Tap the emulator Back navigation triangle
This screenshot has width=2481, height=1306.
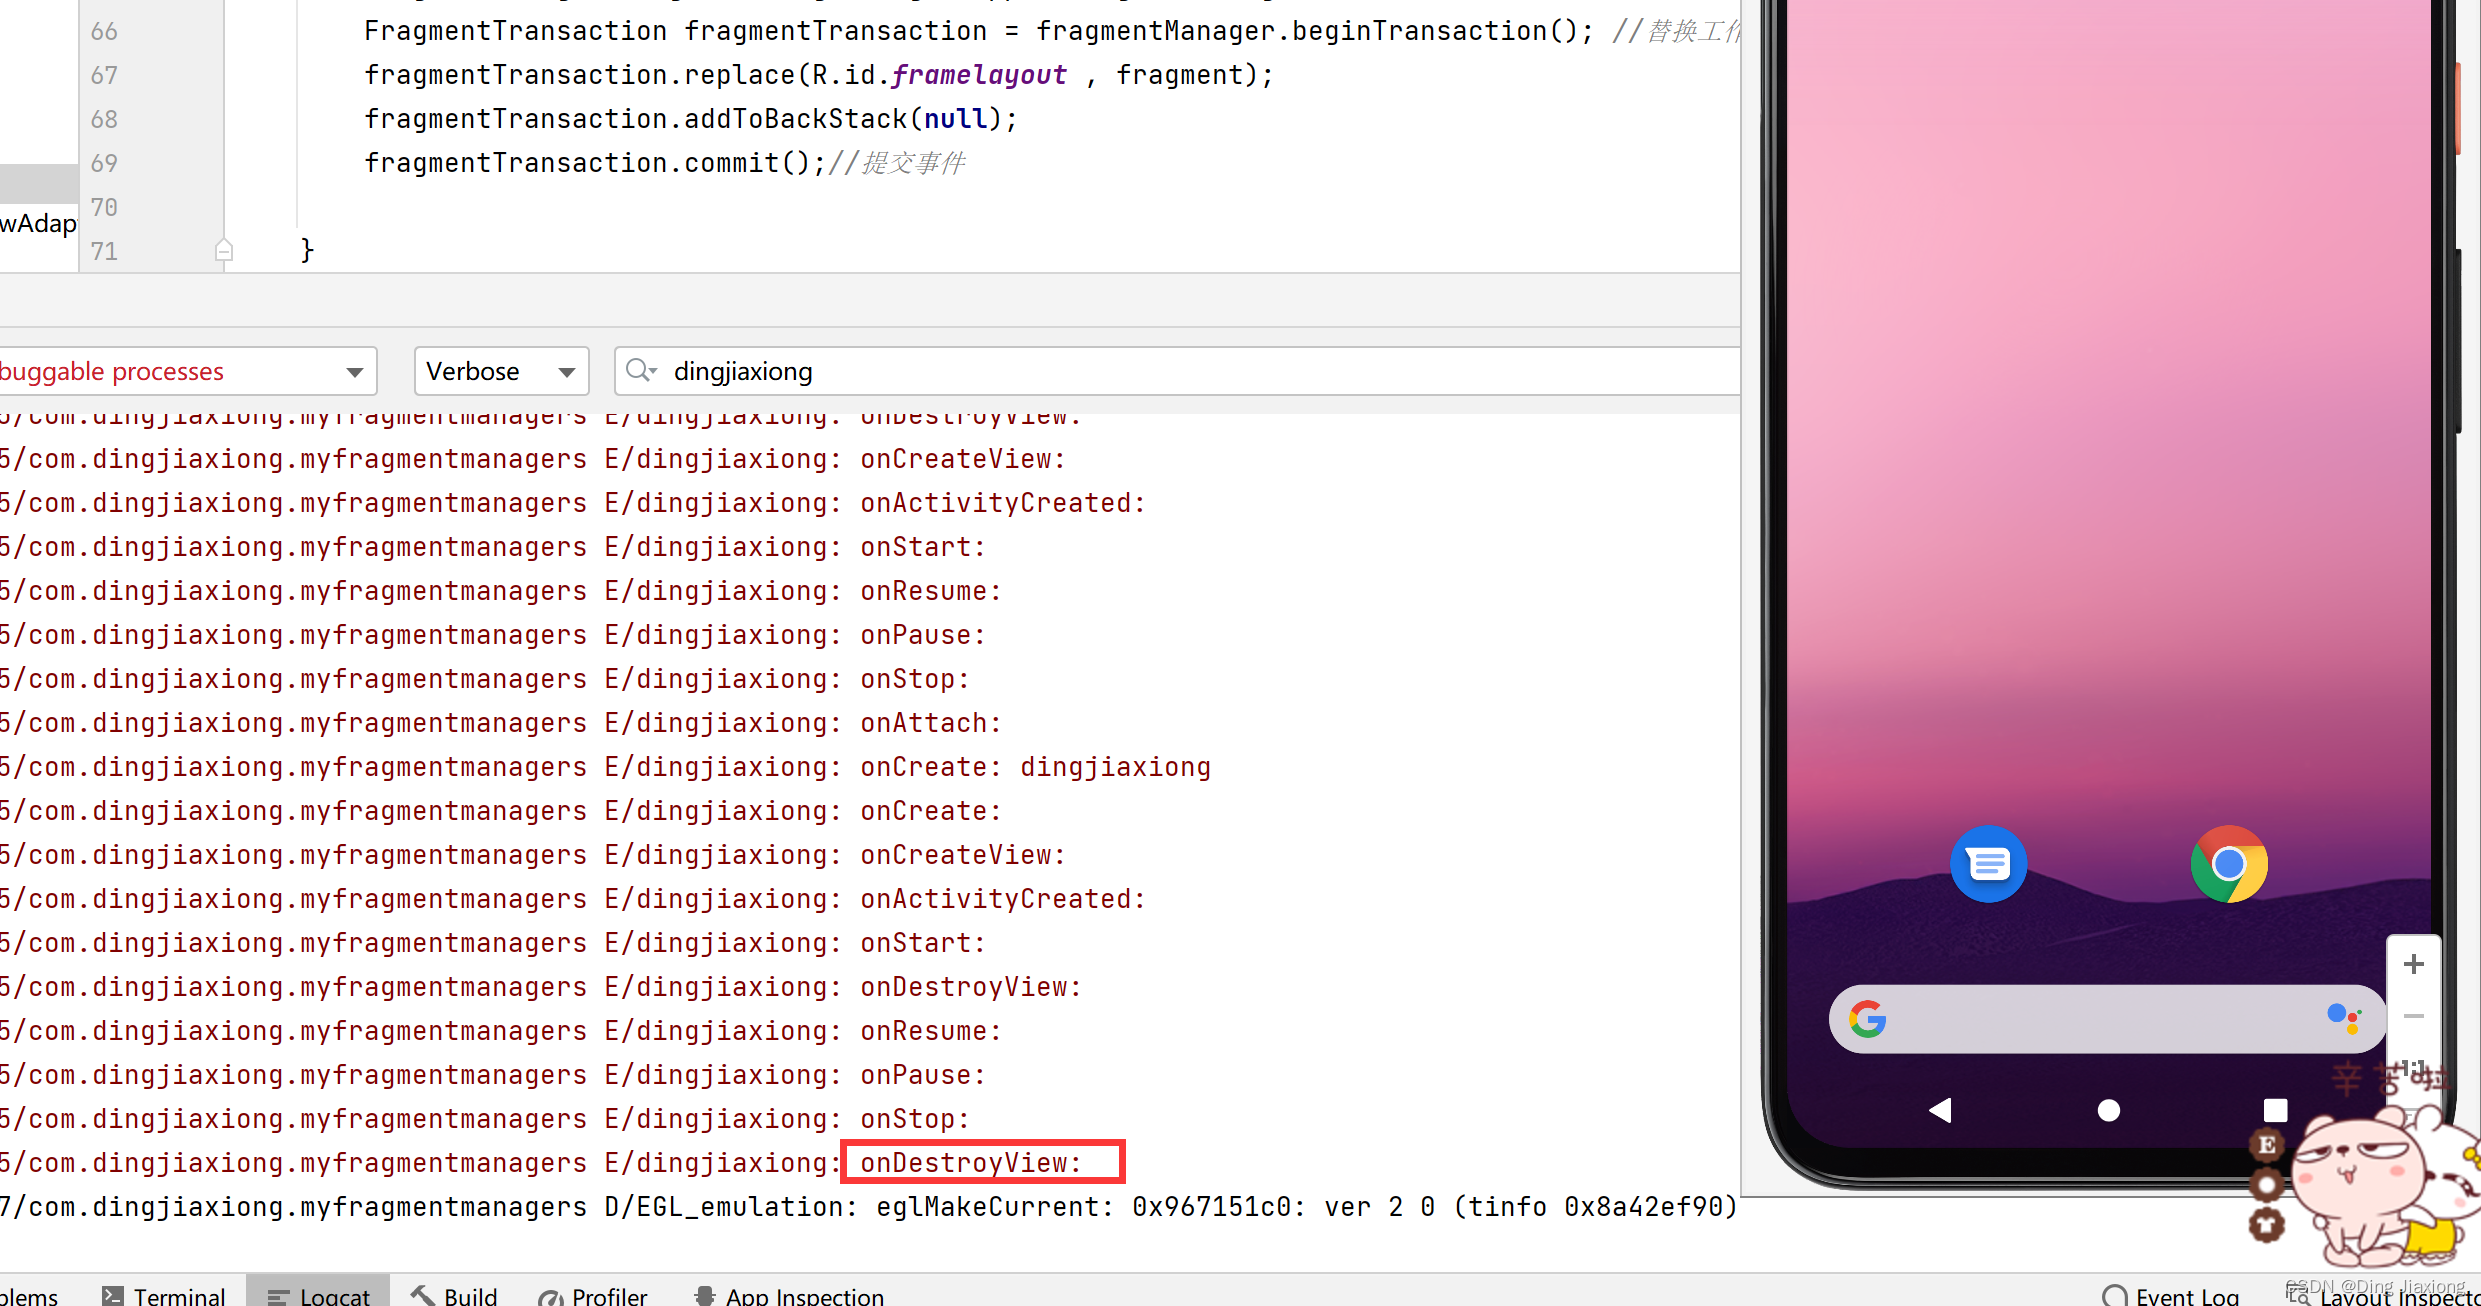(1940, 1110)
